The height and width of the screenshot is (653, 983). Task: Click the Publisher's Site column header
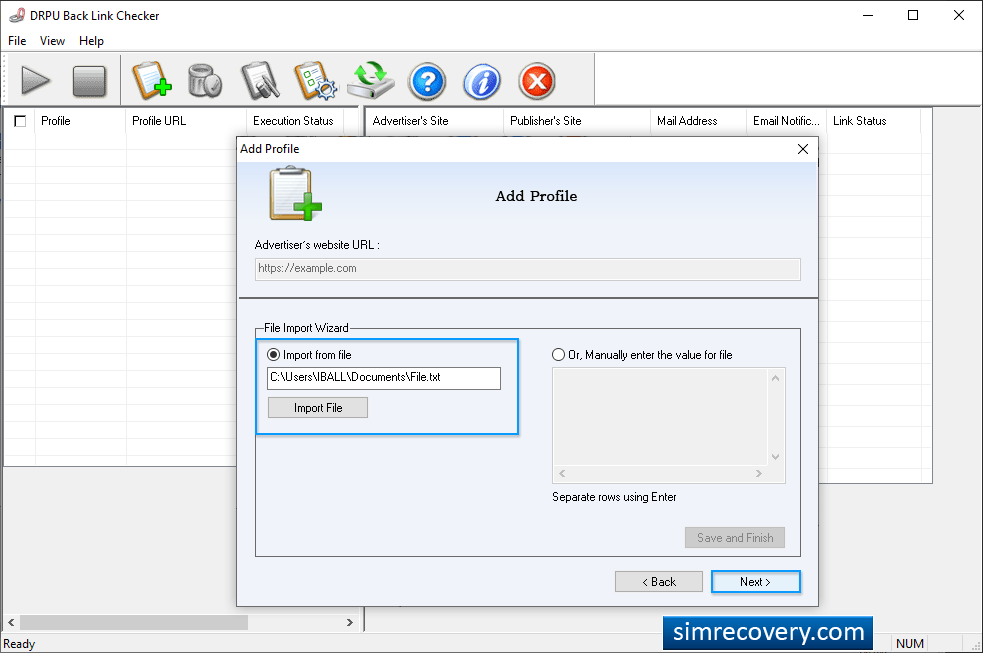[x=577, y=121]
